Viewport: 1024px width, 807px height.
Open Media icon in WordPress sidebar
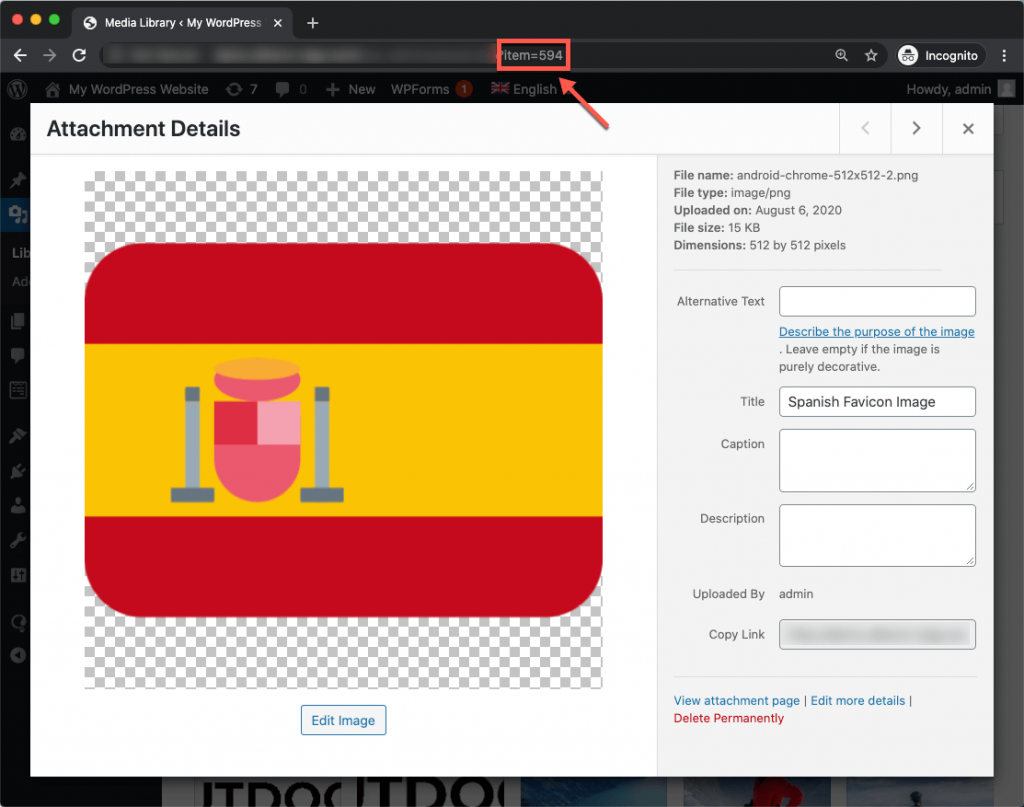[18, 214]
